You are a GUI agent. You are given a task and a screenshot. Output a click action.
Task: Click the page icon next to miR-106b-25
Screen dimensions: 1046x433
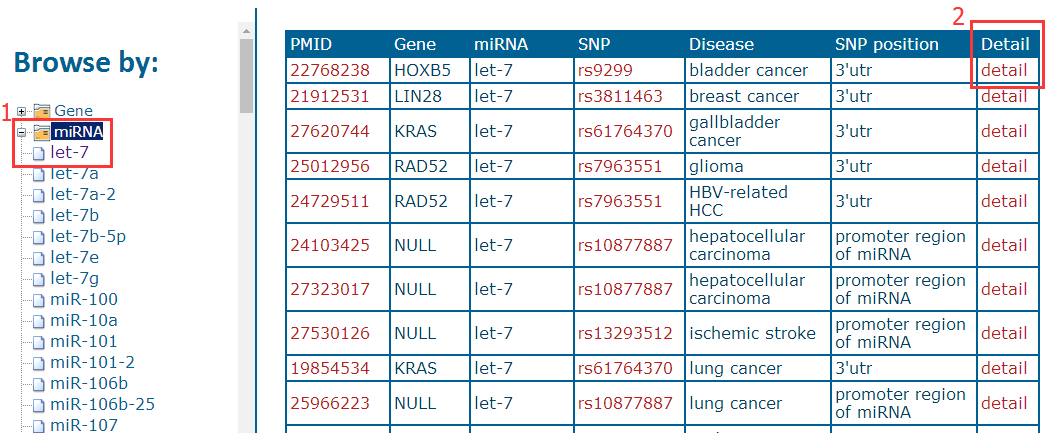[x=39, y=404]
